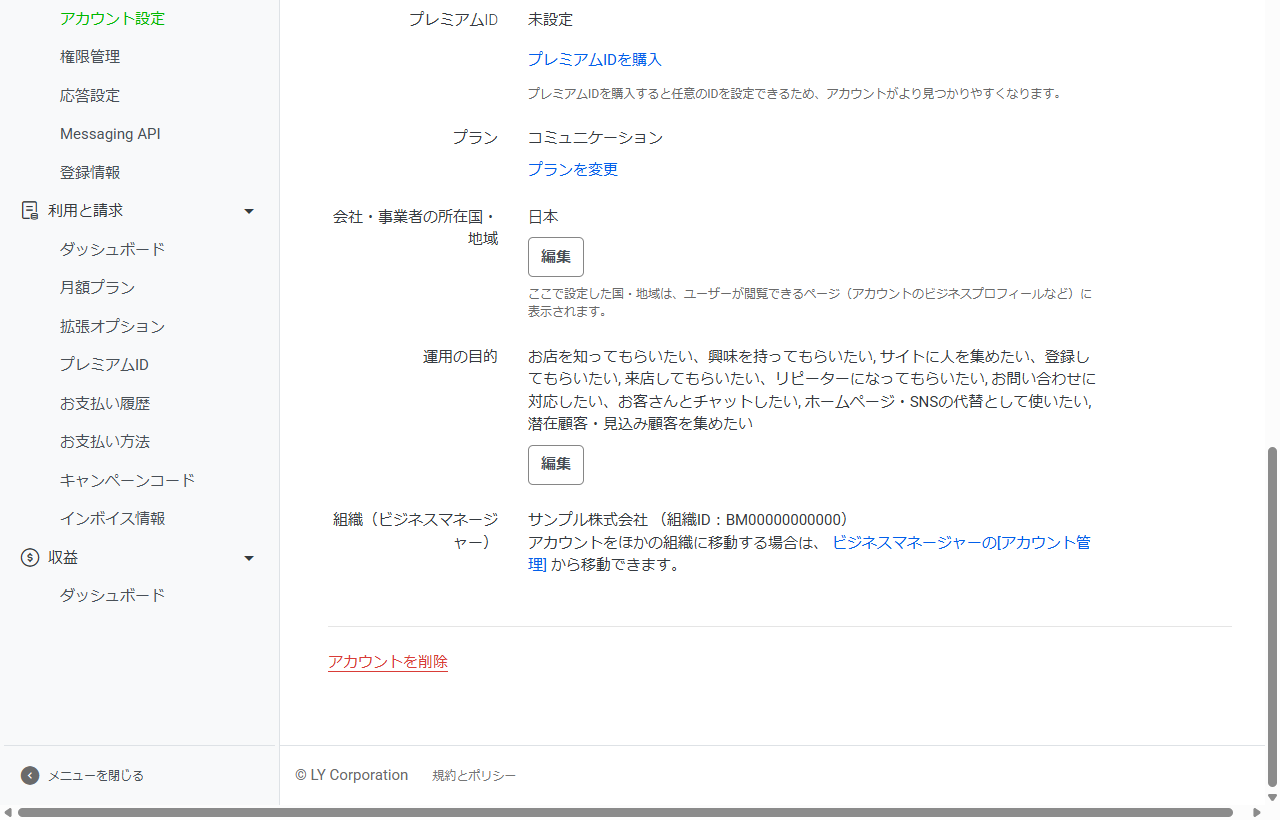The height and width of the screenshot is (820, 1280).
Task: Click the 日本 country value
Action: click(543, 217)
